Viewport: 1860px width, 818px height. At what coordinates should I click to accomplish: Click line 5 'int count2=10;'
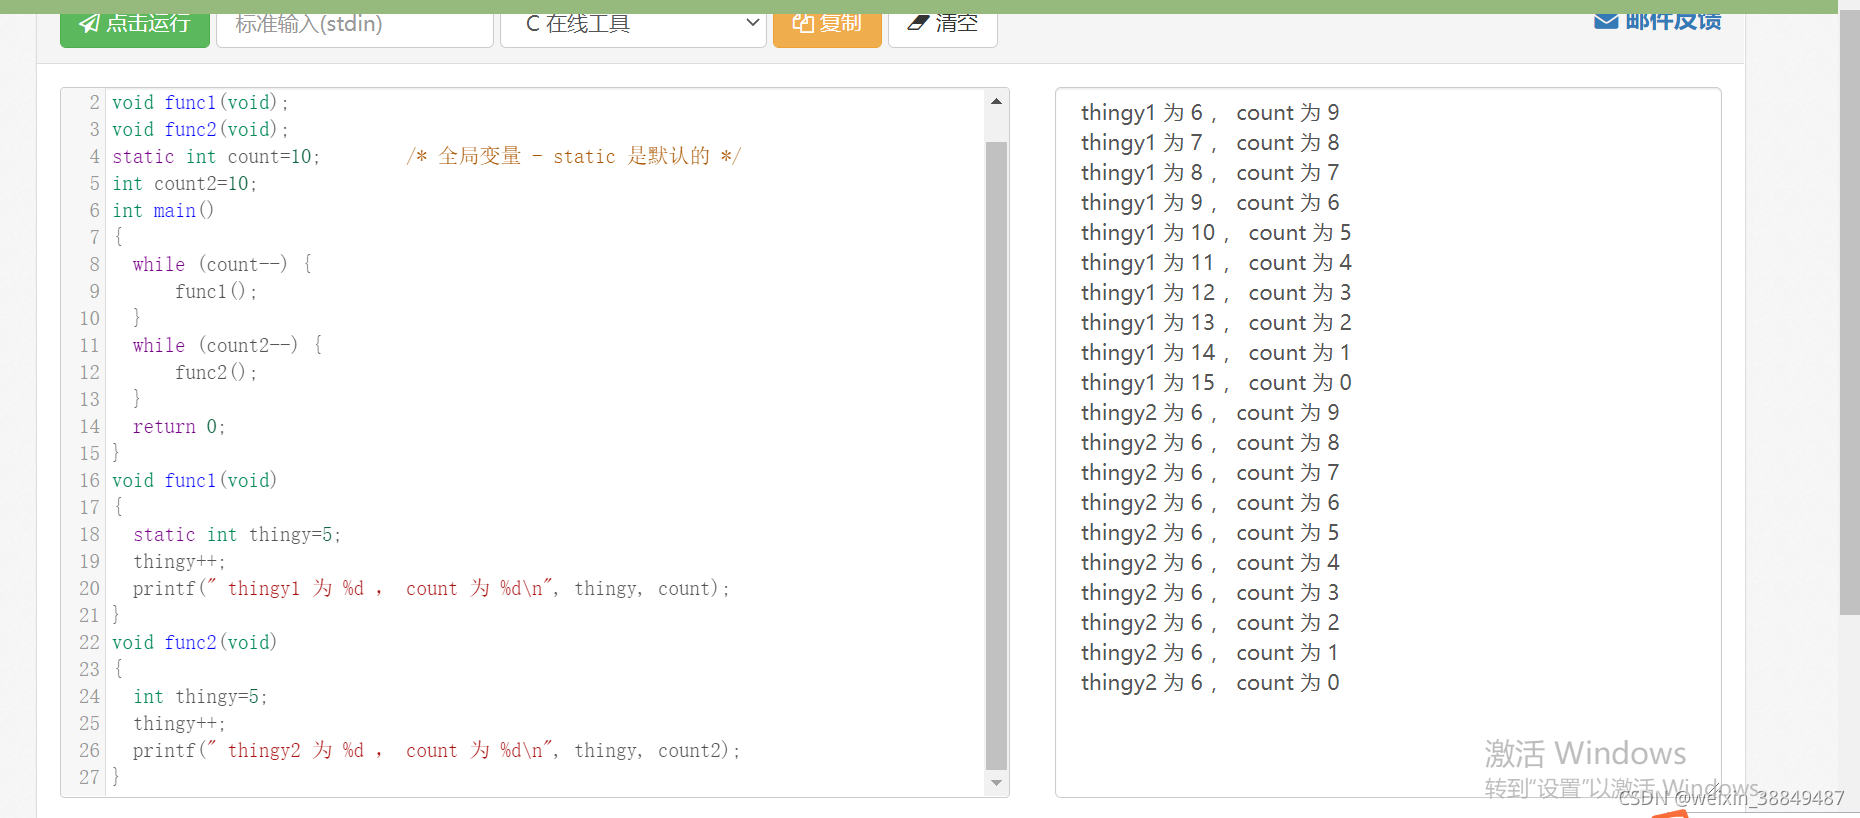[185, 183]
